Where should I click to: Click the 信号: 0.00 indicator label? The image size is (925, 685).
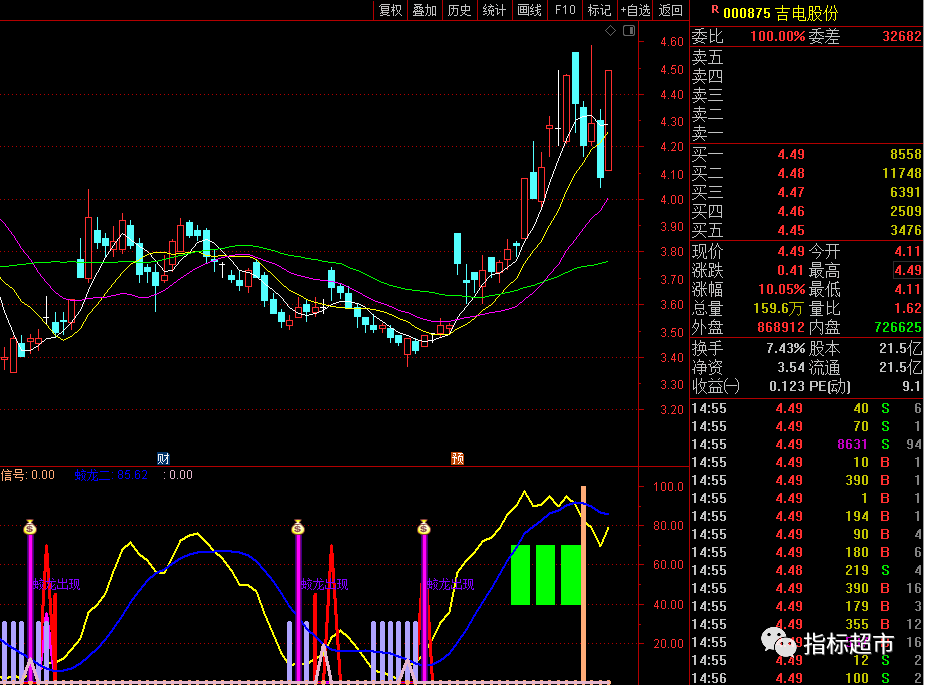[x=27, y=475]
